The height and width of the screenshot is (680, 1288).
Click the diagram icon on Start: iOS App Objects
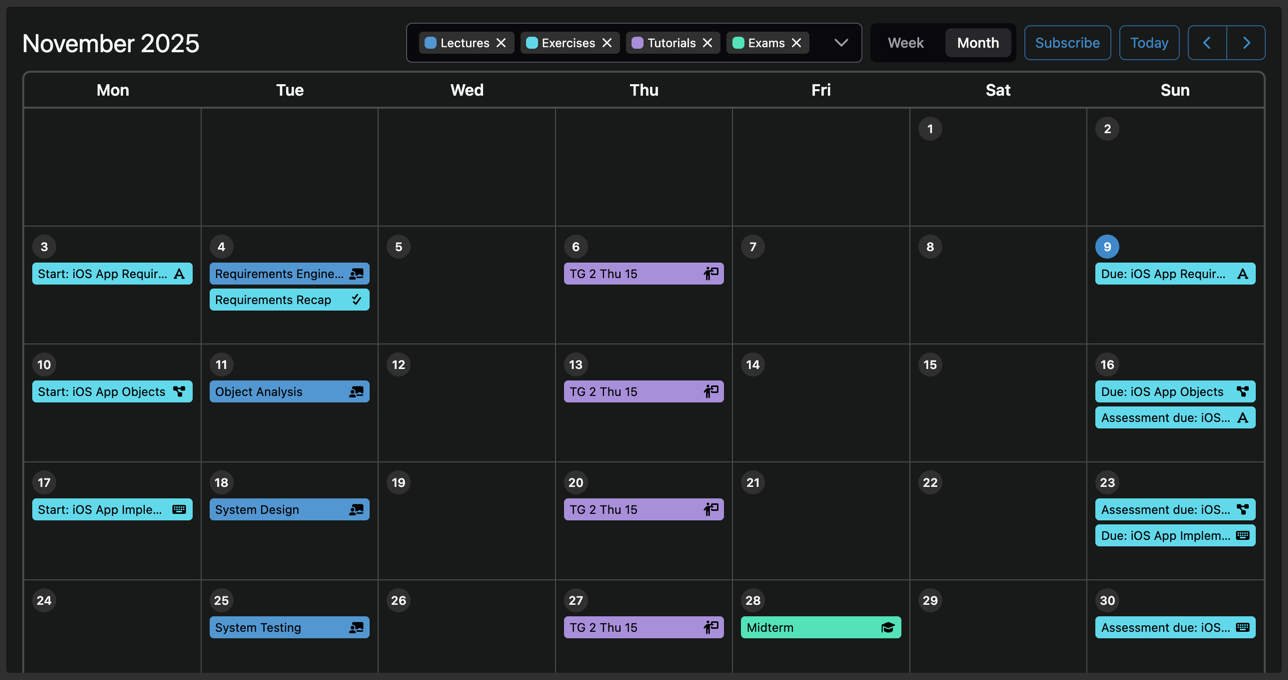point(179,392)
